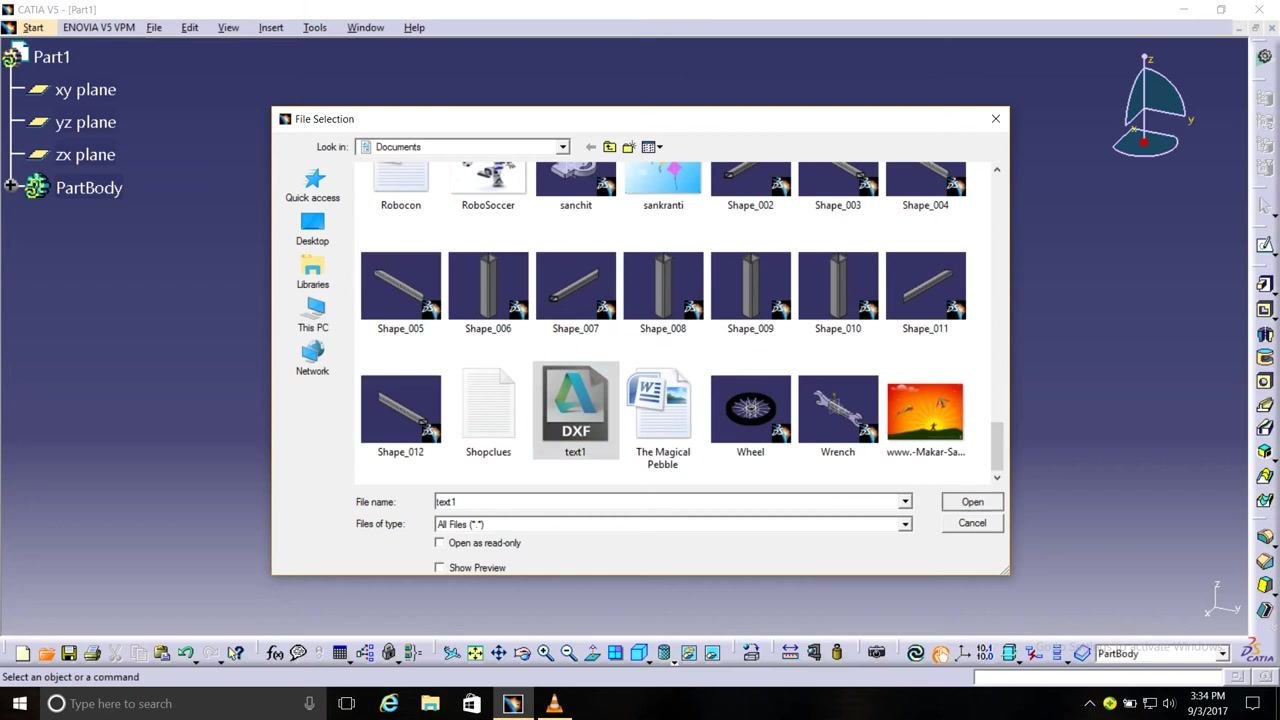Click the Capture camera icon

877,653
